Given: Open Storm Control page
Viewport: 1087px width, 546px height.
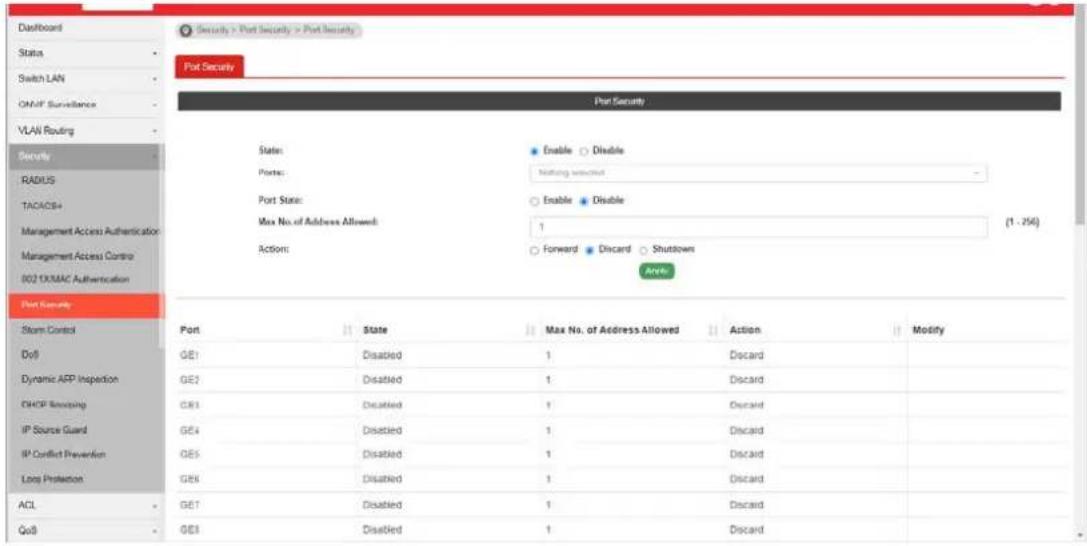Looking at the screenshot, I should point(49,331).
